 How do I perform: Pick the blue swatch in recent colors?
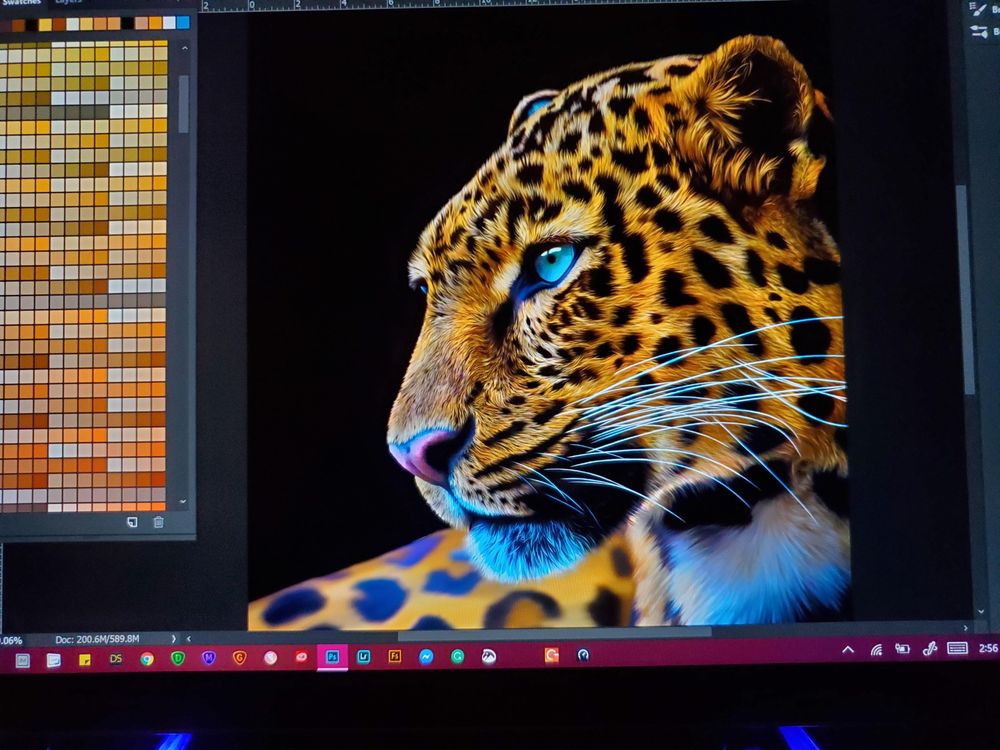click(182, 22)
